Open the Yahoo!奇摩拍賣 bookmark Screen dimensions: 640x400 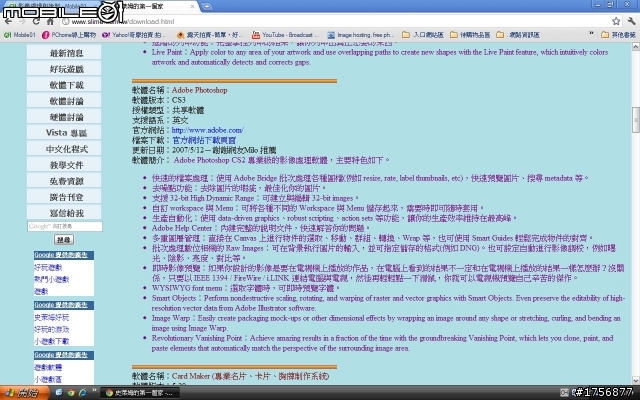coord(133,35)
